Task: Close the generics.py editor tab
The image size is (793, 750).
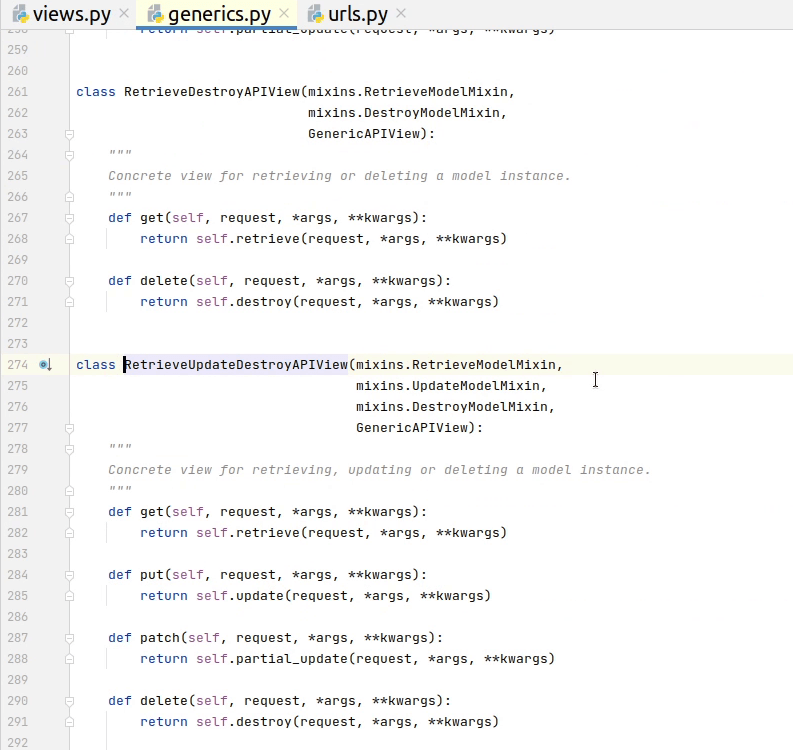Action: (284, 14)
